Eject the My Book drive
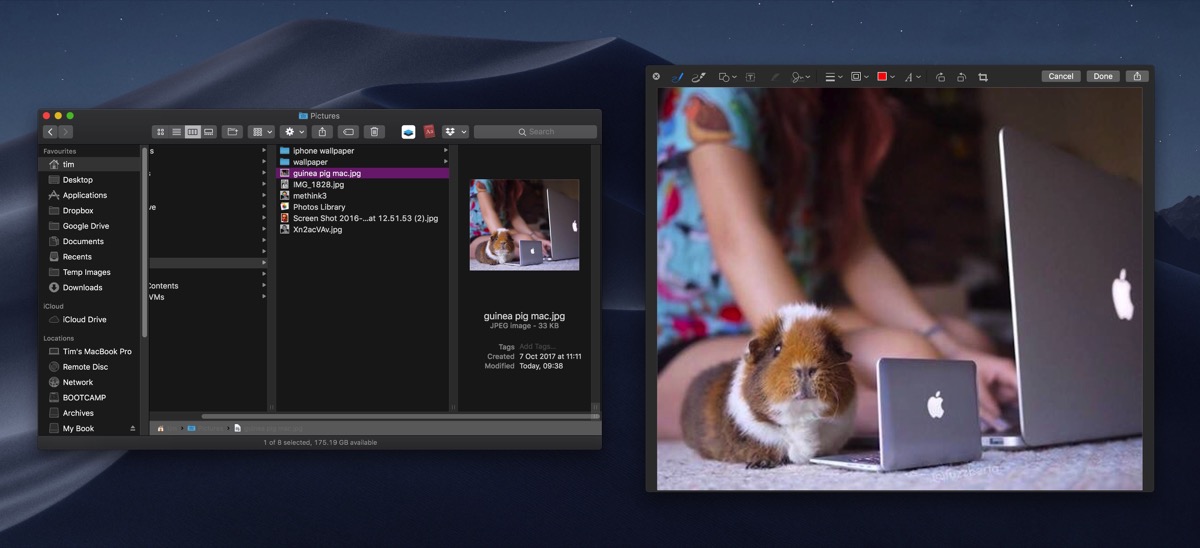The width and height of the screenshot is (1200, 548). click(x=133, y=428)
